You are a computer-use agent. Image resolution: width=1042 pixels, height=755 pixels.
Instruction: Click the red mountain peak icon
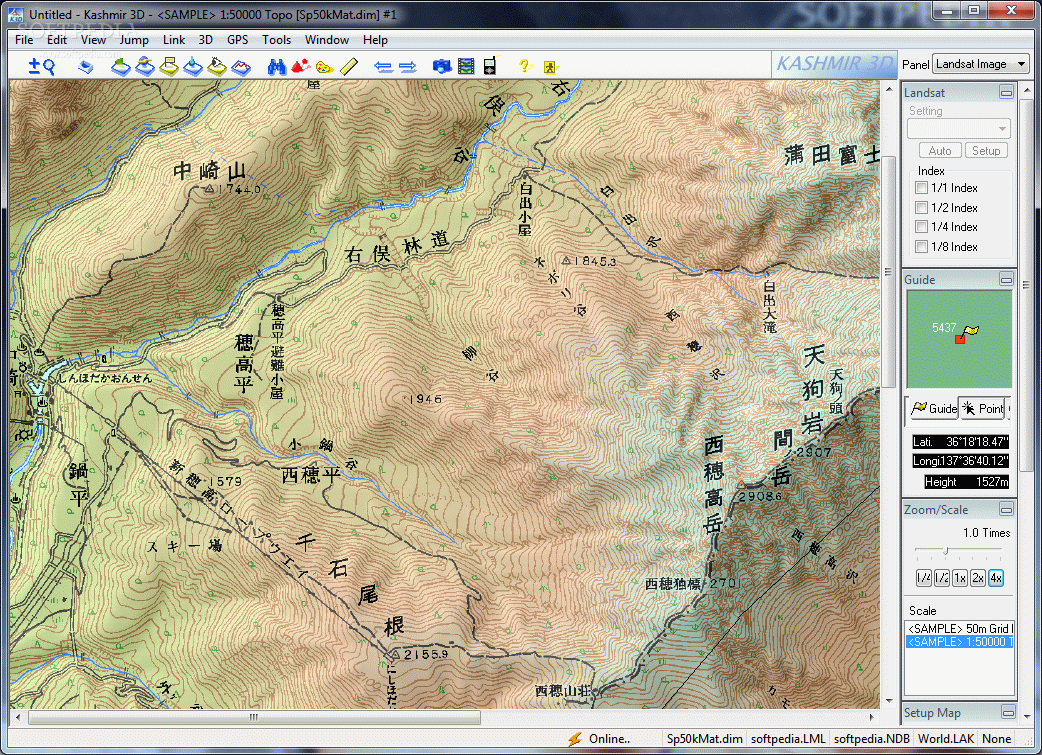300,66
